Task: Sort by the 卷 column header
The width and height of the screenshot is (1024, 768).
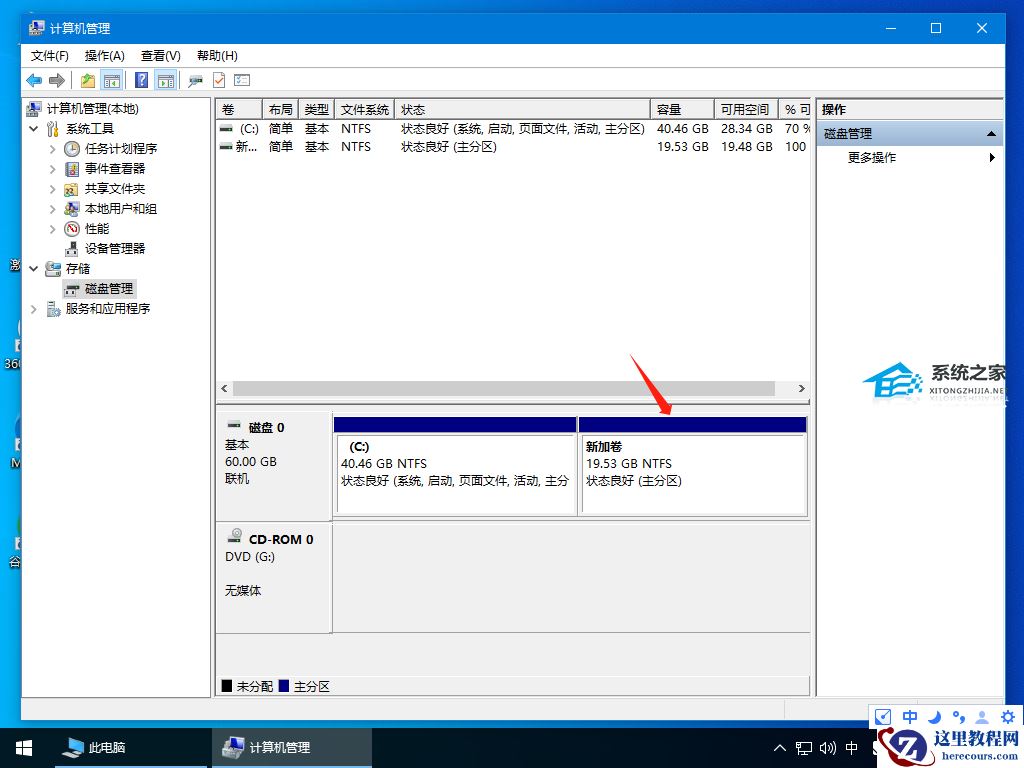Action: [239, 109]
